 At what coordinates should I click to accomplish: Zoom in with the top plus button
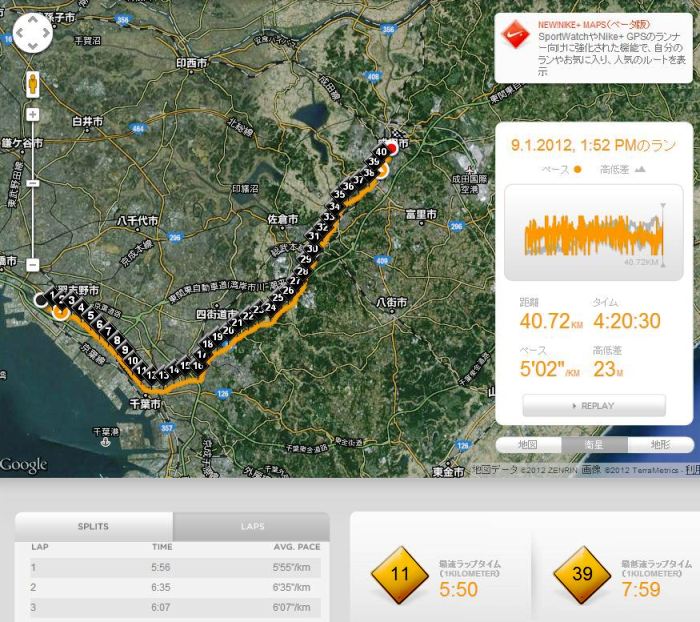tap(33, 115)
